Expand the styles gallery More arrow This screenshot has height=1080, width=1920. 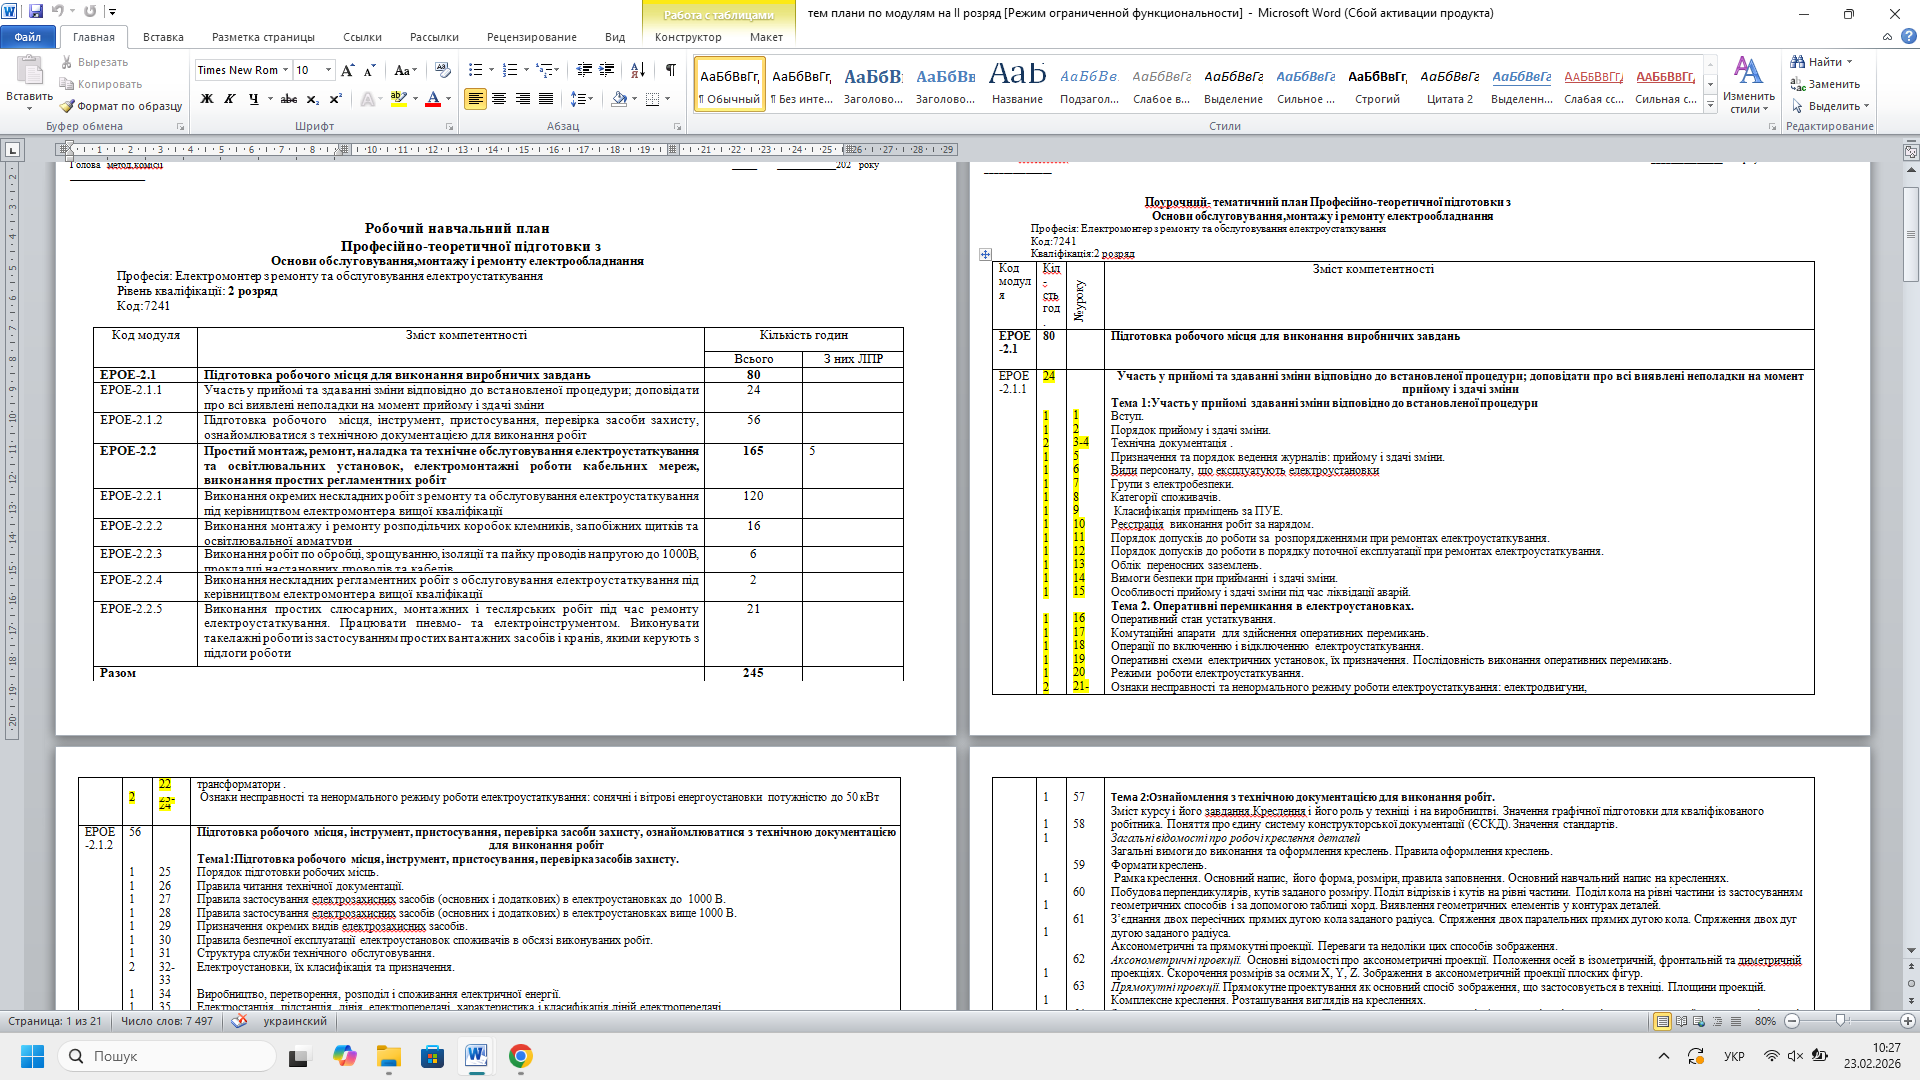pyautogui.click(x=1710, y=104)
